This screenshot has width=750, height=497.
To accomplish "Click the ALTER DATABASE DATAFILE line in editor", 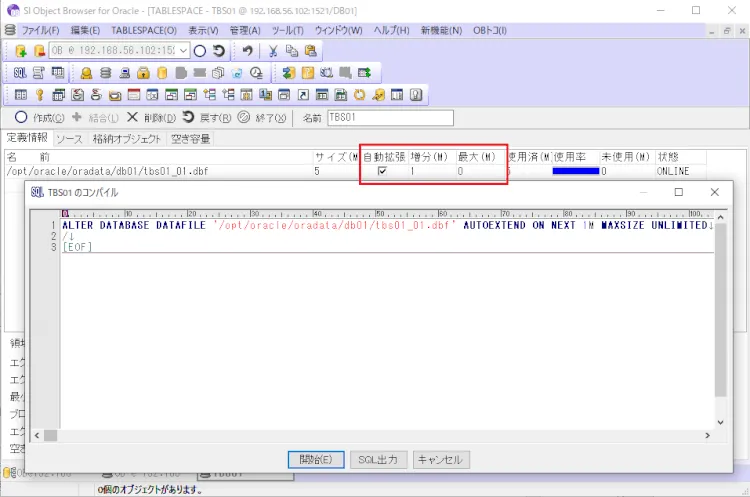I will (x=386, y=225).
